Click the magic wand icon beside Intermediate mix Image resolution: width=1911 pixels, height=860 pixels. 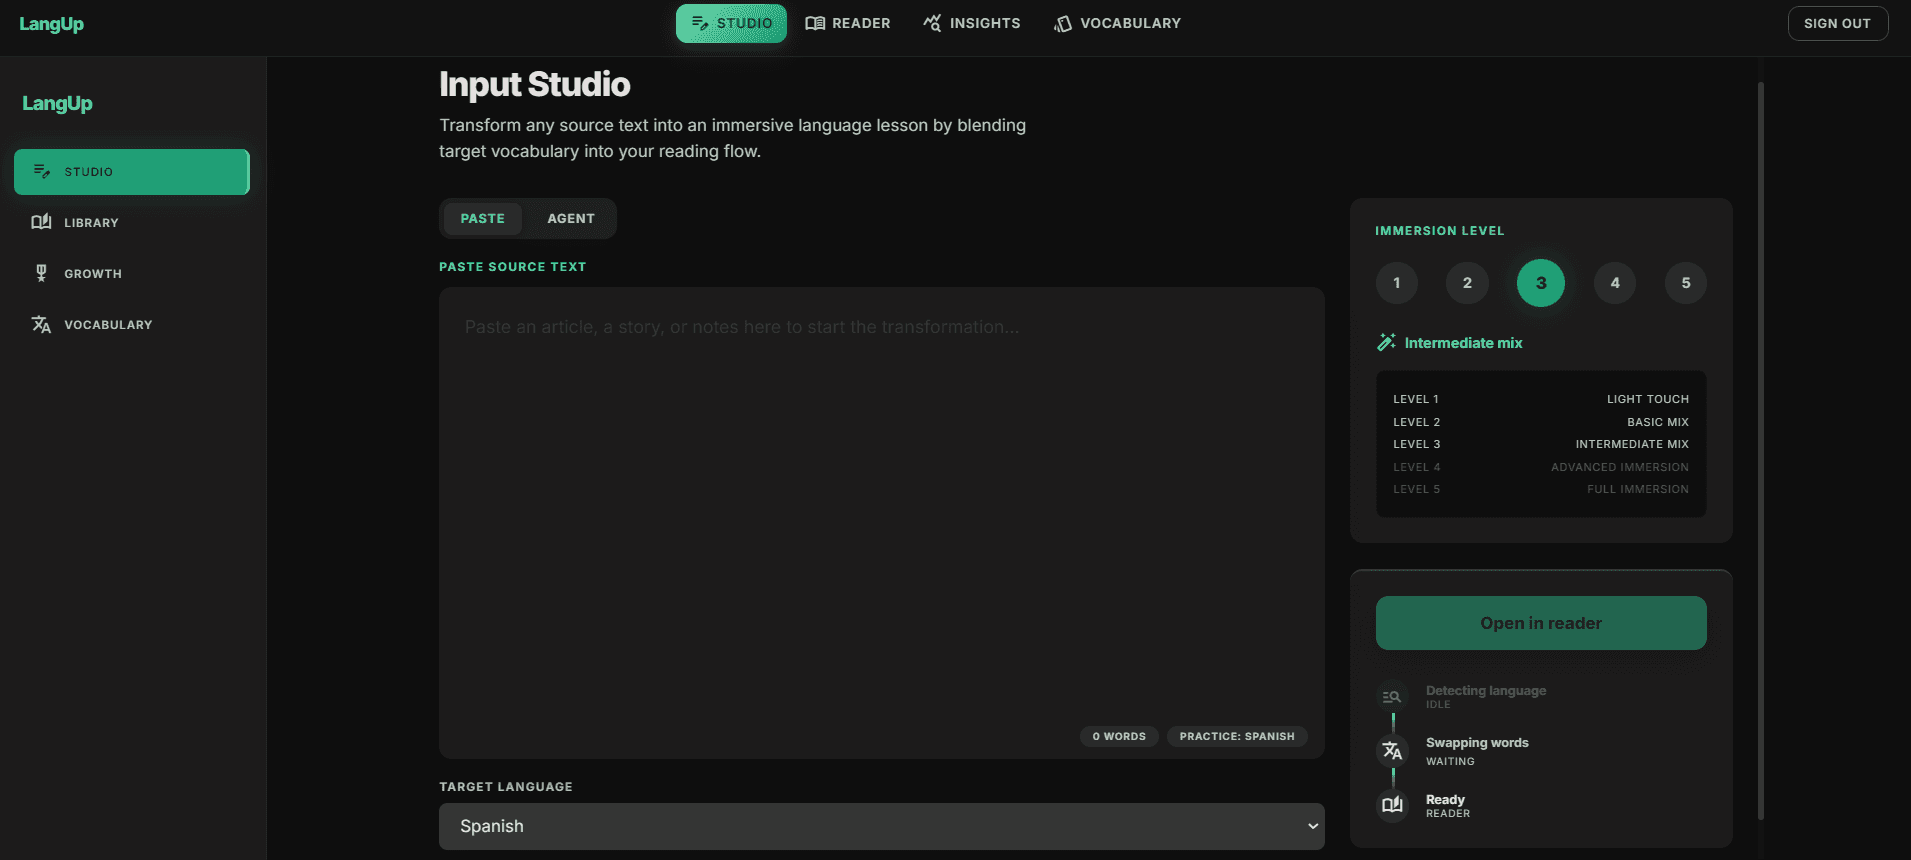[x=1386, y=342]
